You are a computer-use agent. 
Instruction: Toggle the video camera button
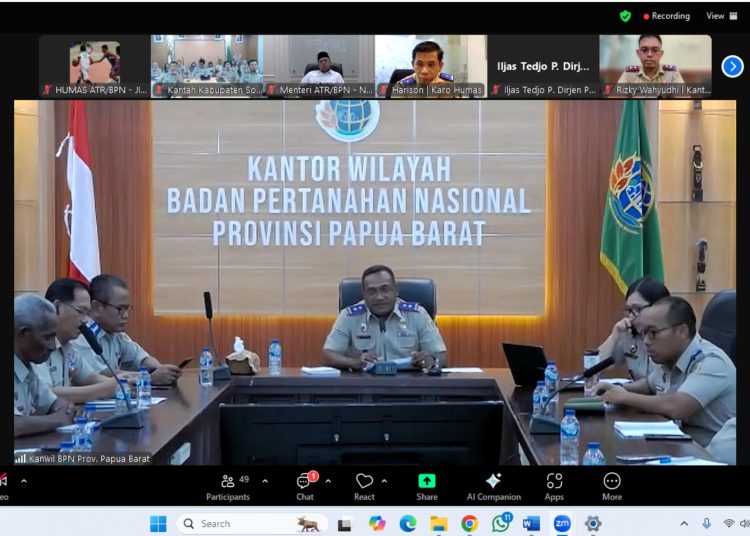coord(4,487)
